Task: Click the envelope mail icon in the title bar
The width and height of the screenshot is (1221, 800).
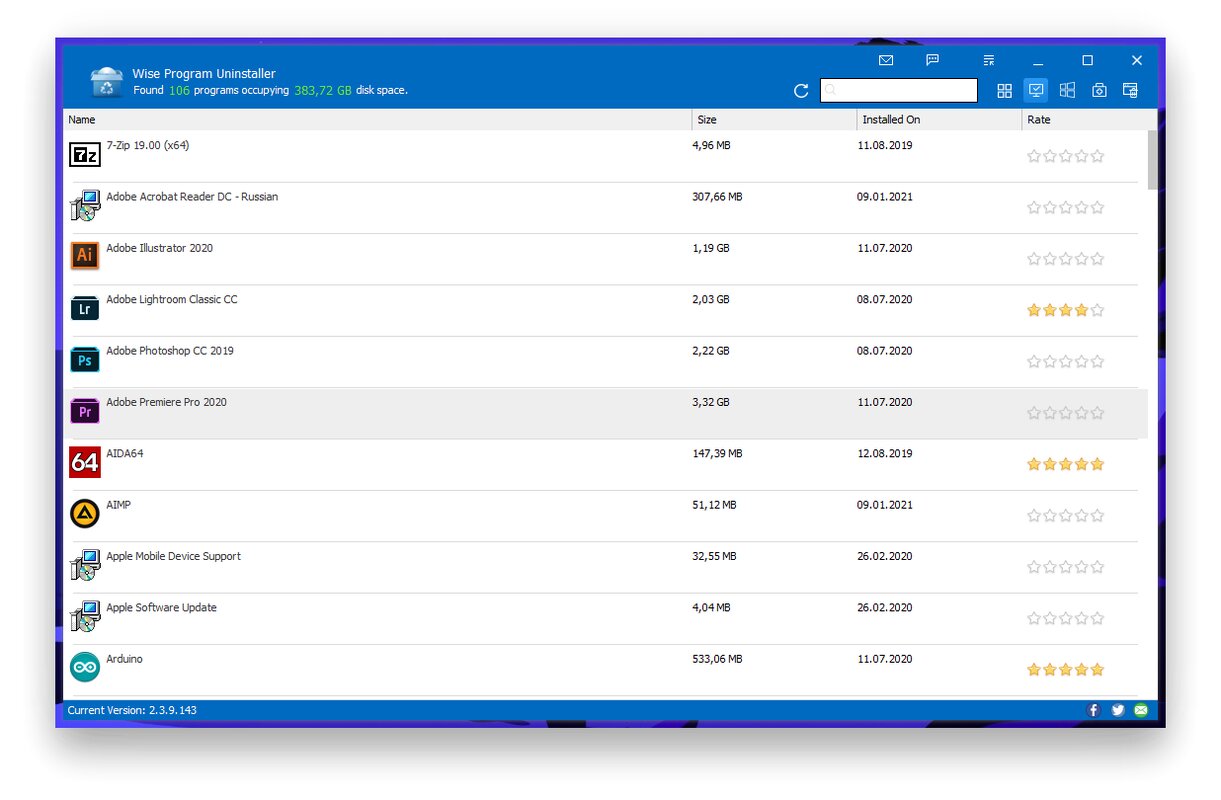Action: [886, 60]
